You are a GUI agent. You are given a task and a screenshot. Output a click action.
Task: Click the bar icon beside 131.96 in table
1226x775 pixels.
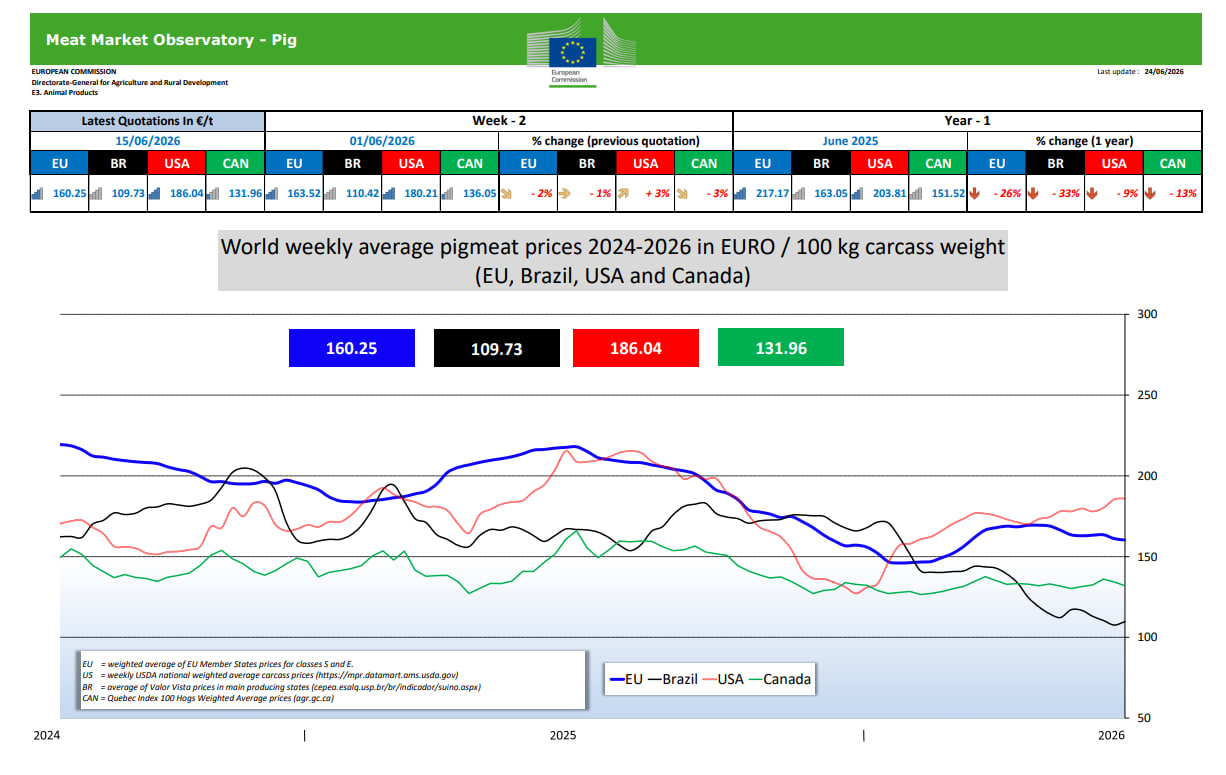(x=214, y=193)
